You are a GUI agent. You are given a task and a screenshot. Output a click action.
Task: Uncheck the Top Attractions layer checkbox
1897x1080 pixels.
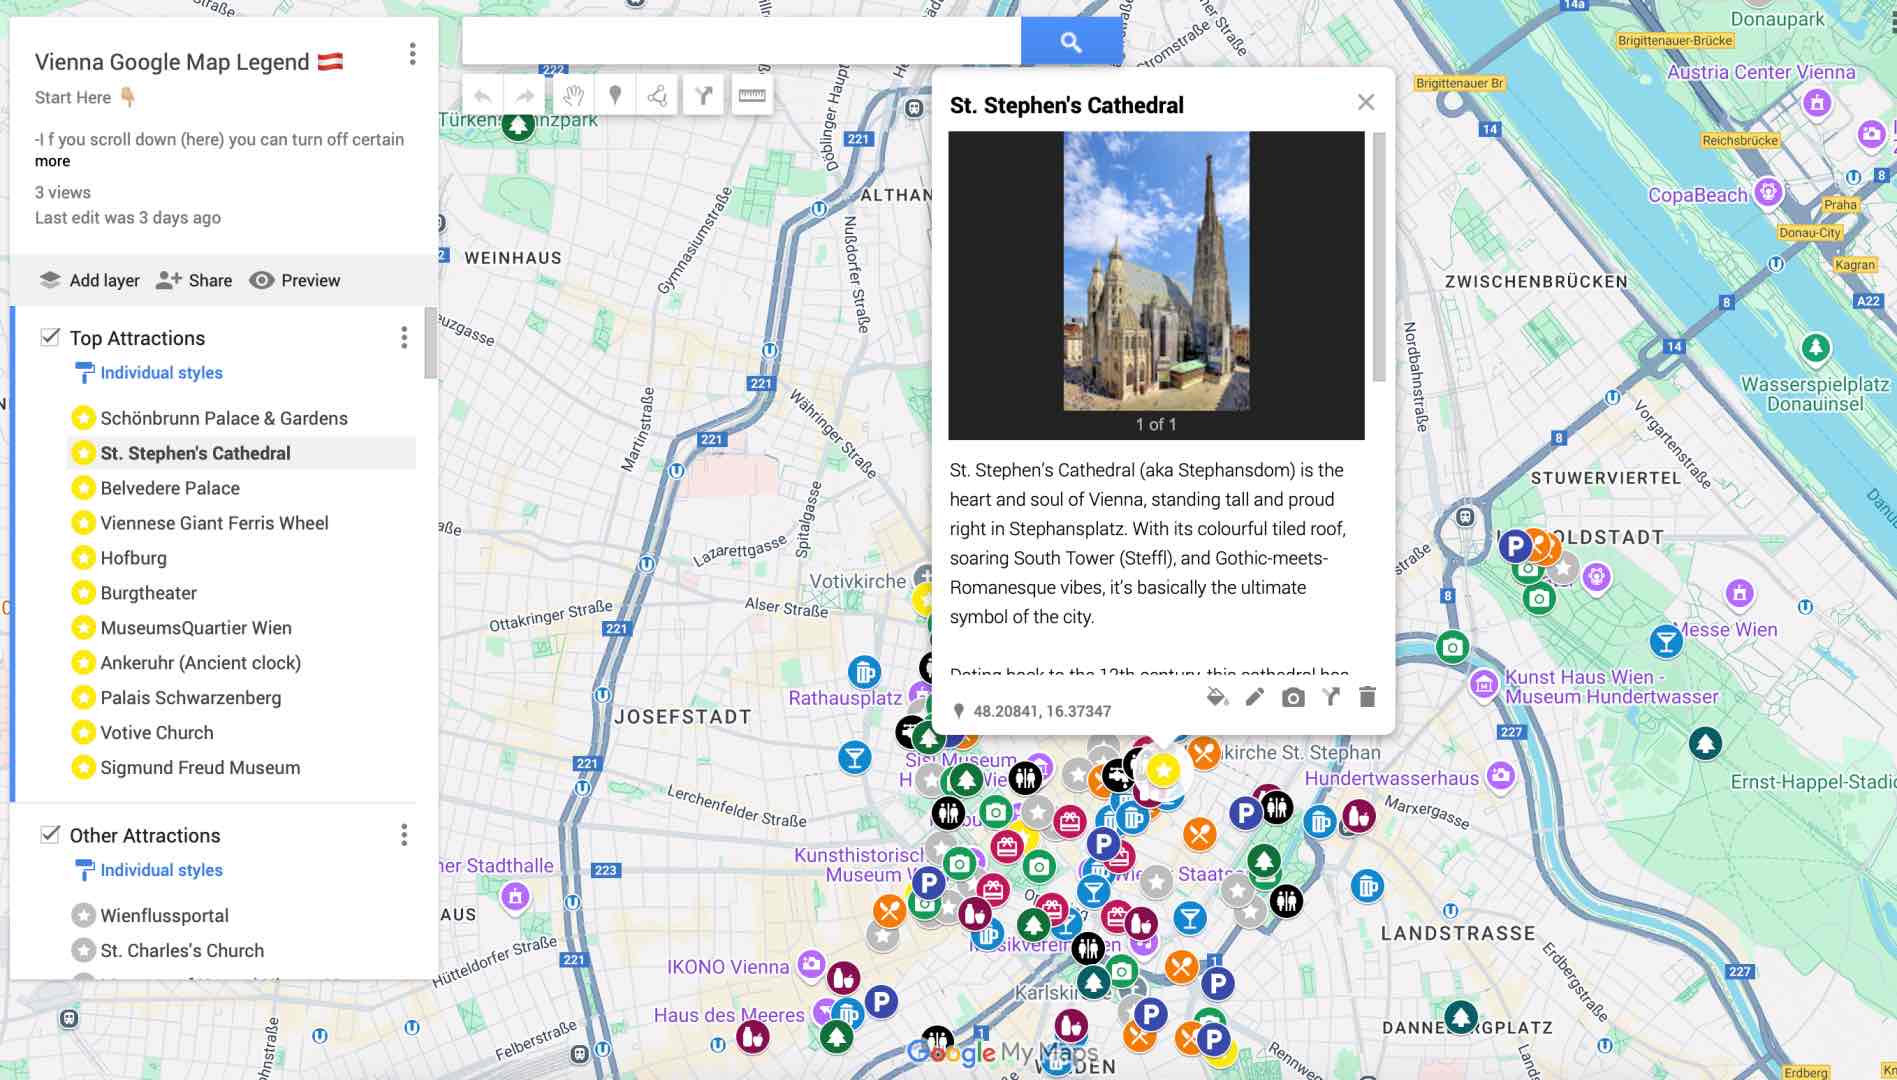coord(50,337)
